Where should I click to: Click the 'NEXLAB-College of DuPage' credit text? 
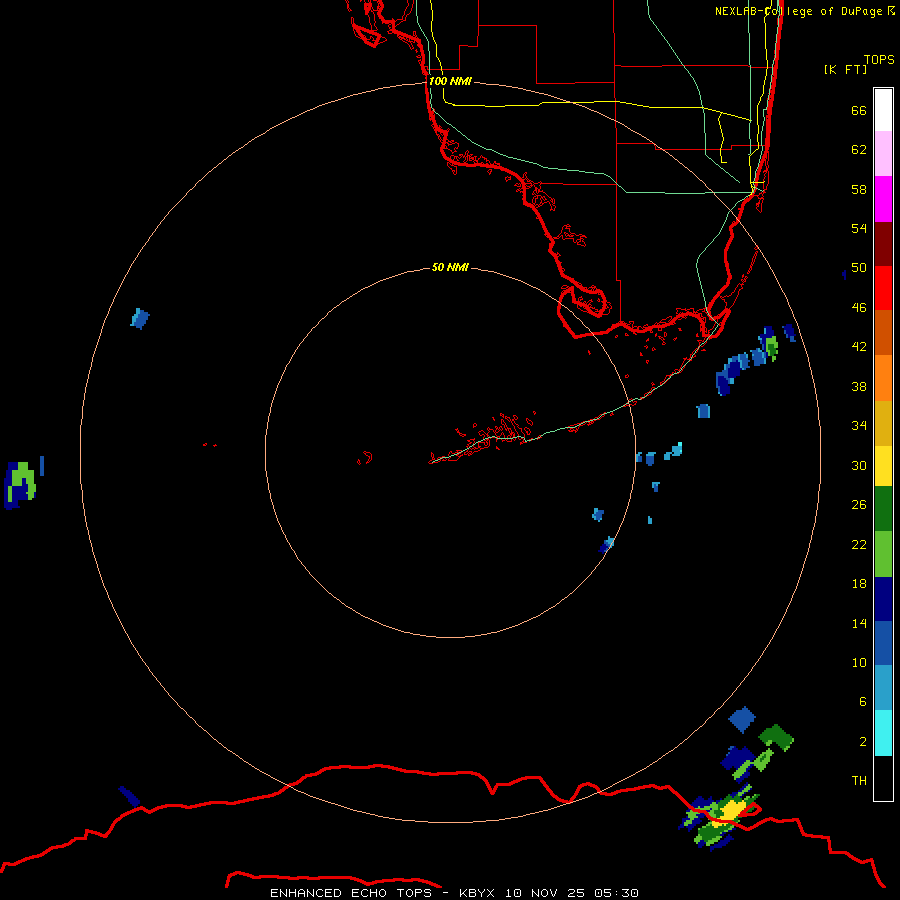click(798, 11)
